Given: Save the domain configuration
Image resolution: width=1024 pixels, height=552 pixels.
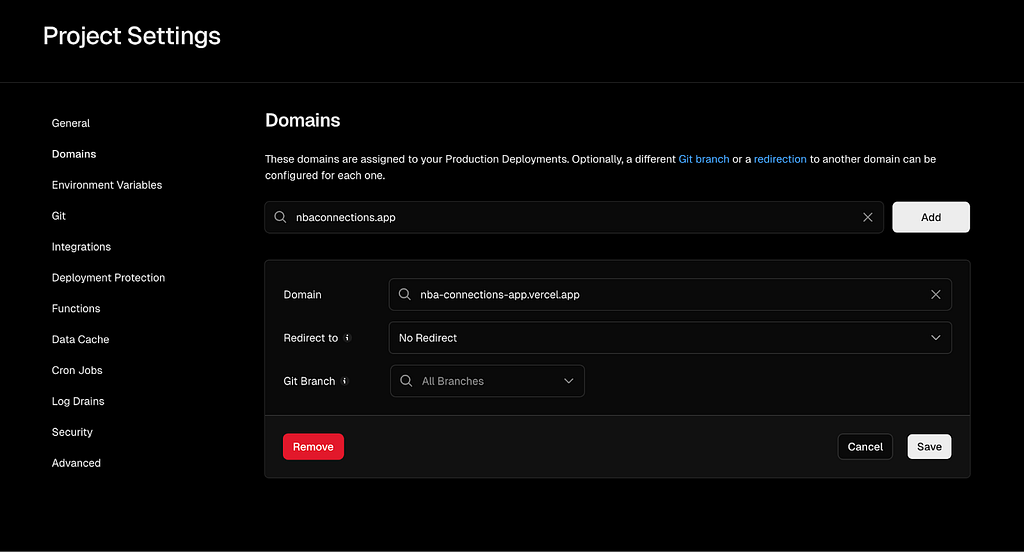Looking at the screenshot, I should click(929, 447).
